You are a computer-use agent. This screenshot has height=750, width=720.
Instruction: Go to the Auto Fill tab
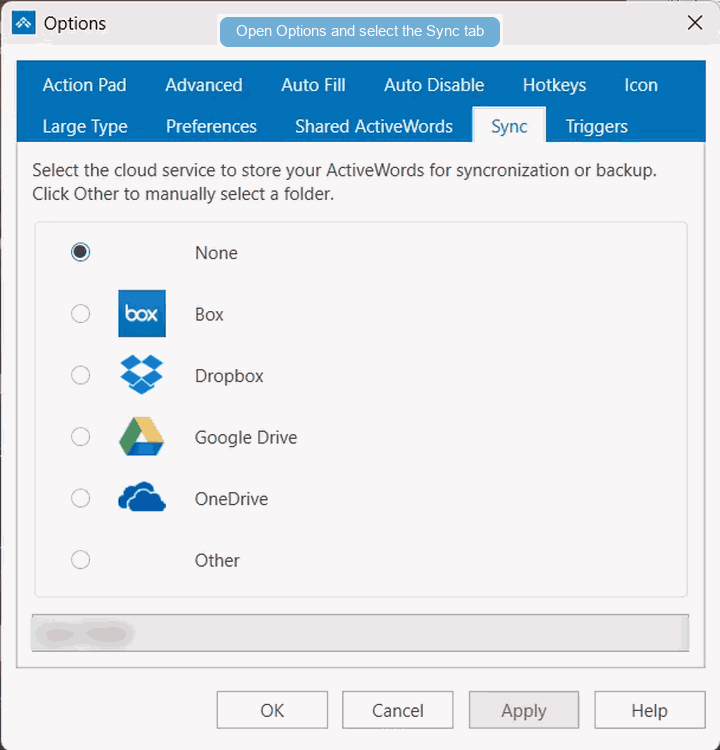(x=313, y=85)
